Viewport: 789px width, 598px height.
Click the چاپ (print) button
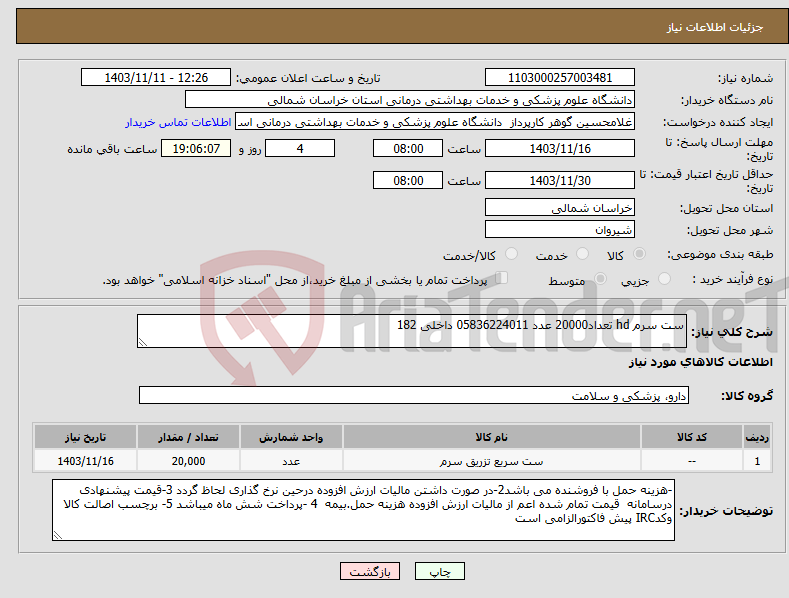(439, 571)
